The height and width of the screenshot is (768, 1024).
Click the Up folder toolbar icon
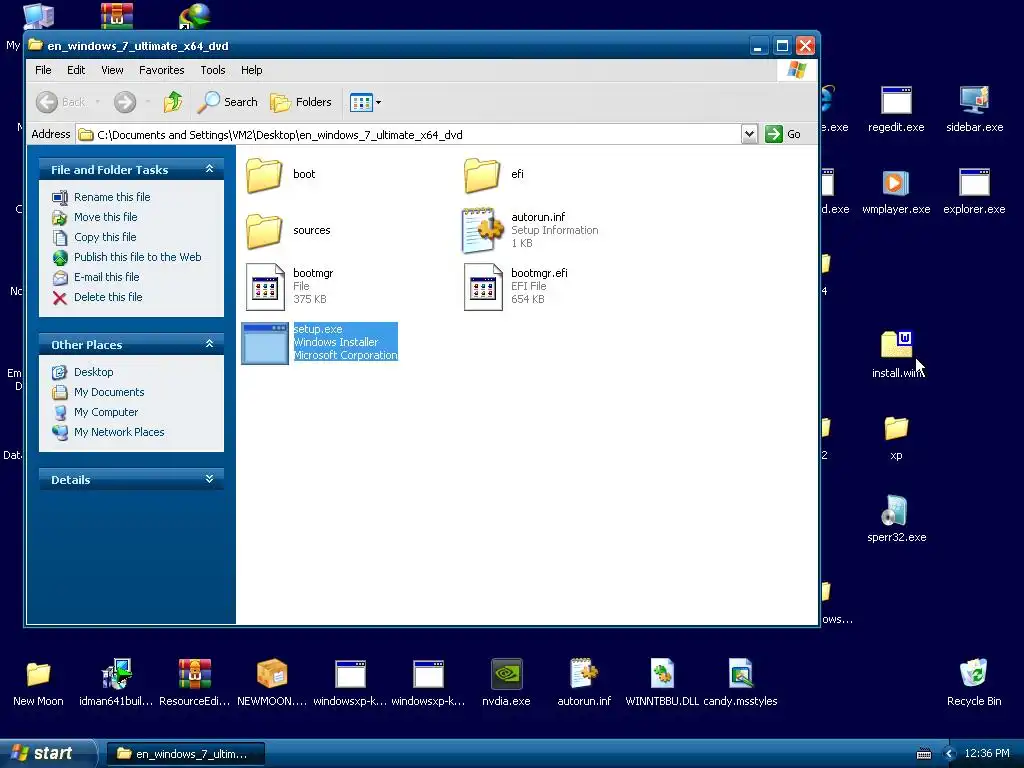[x=173, y=102]
